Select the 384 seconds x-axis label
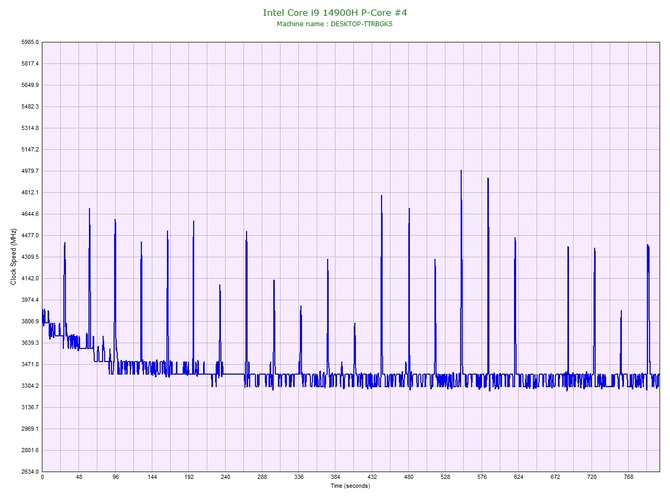The height and width of the screenshot is (503, 670). (335, 477)
